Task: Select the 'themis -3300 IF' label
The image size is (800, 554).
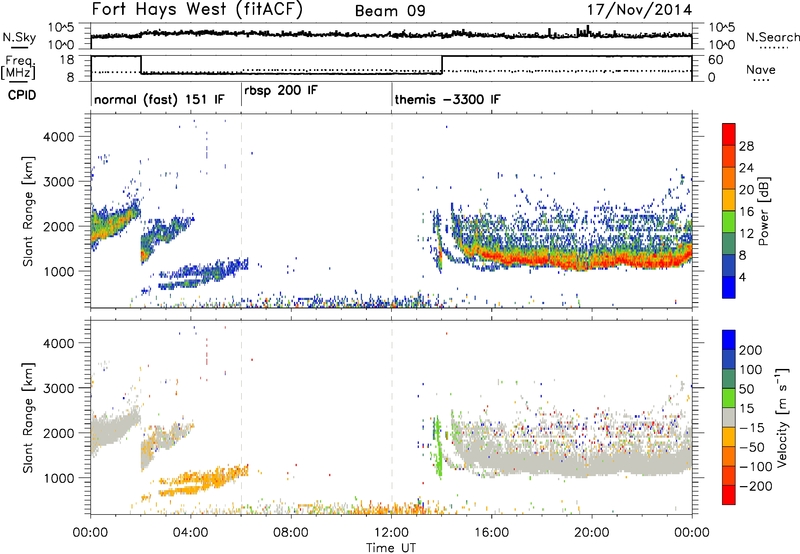Action: click(x=447, y=99)
